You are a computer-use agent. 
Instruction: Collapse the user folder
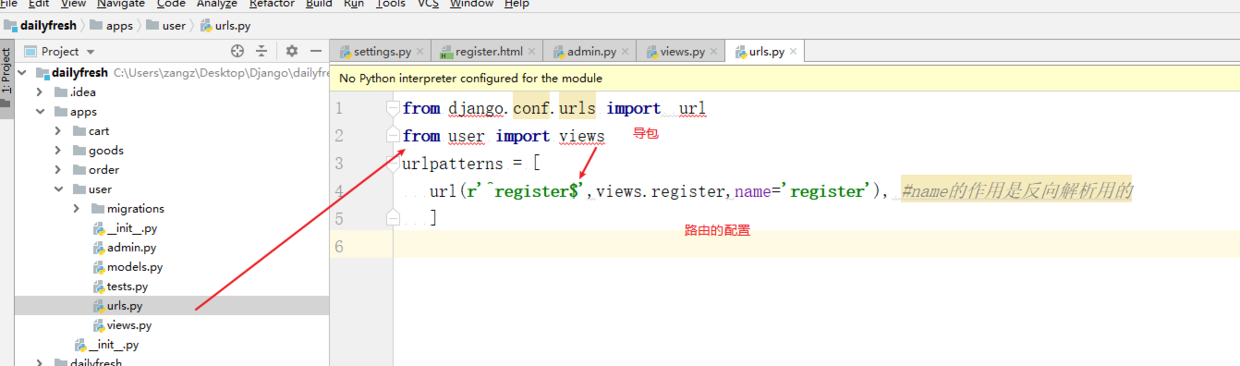[x=60, y=189]
